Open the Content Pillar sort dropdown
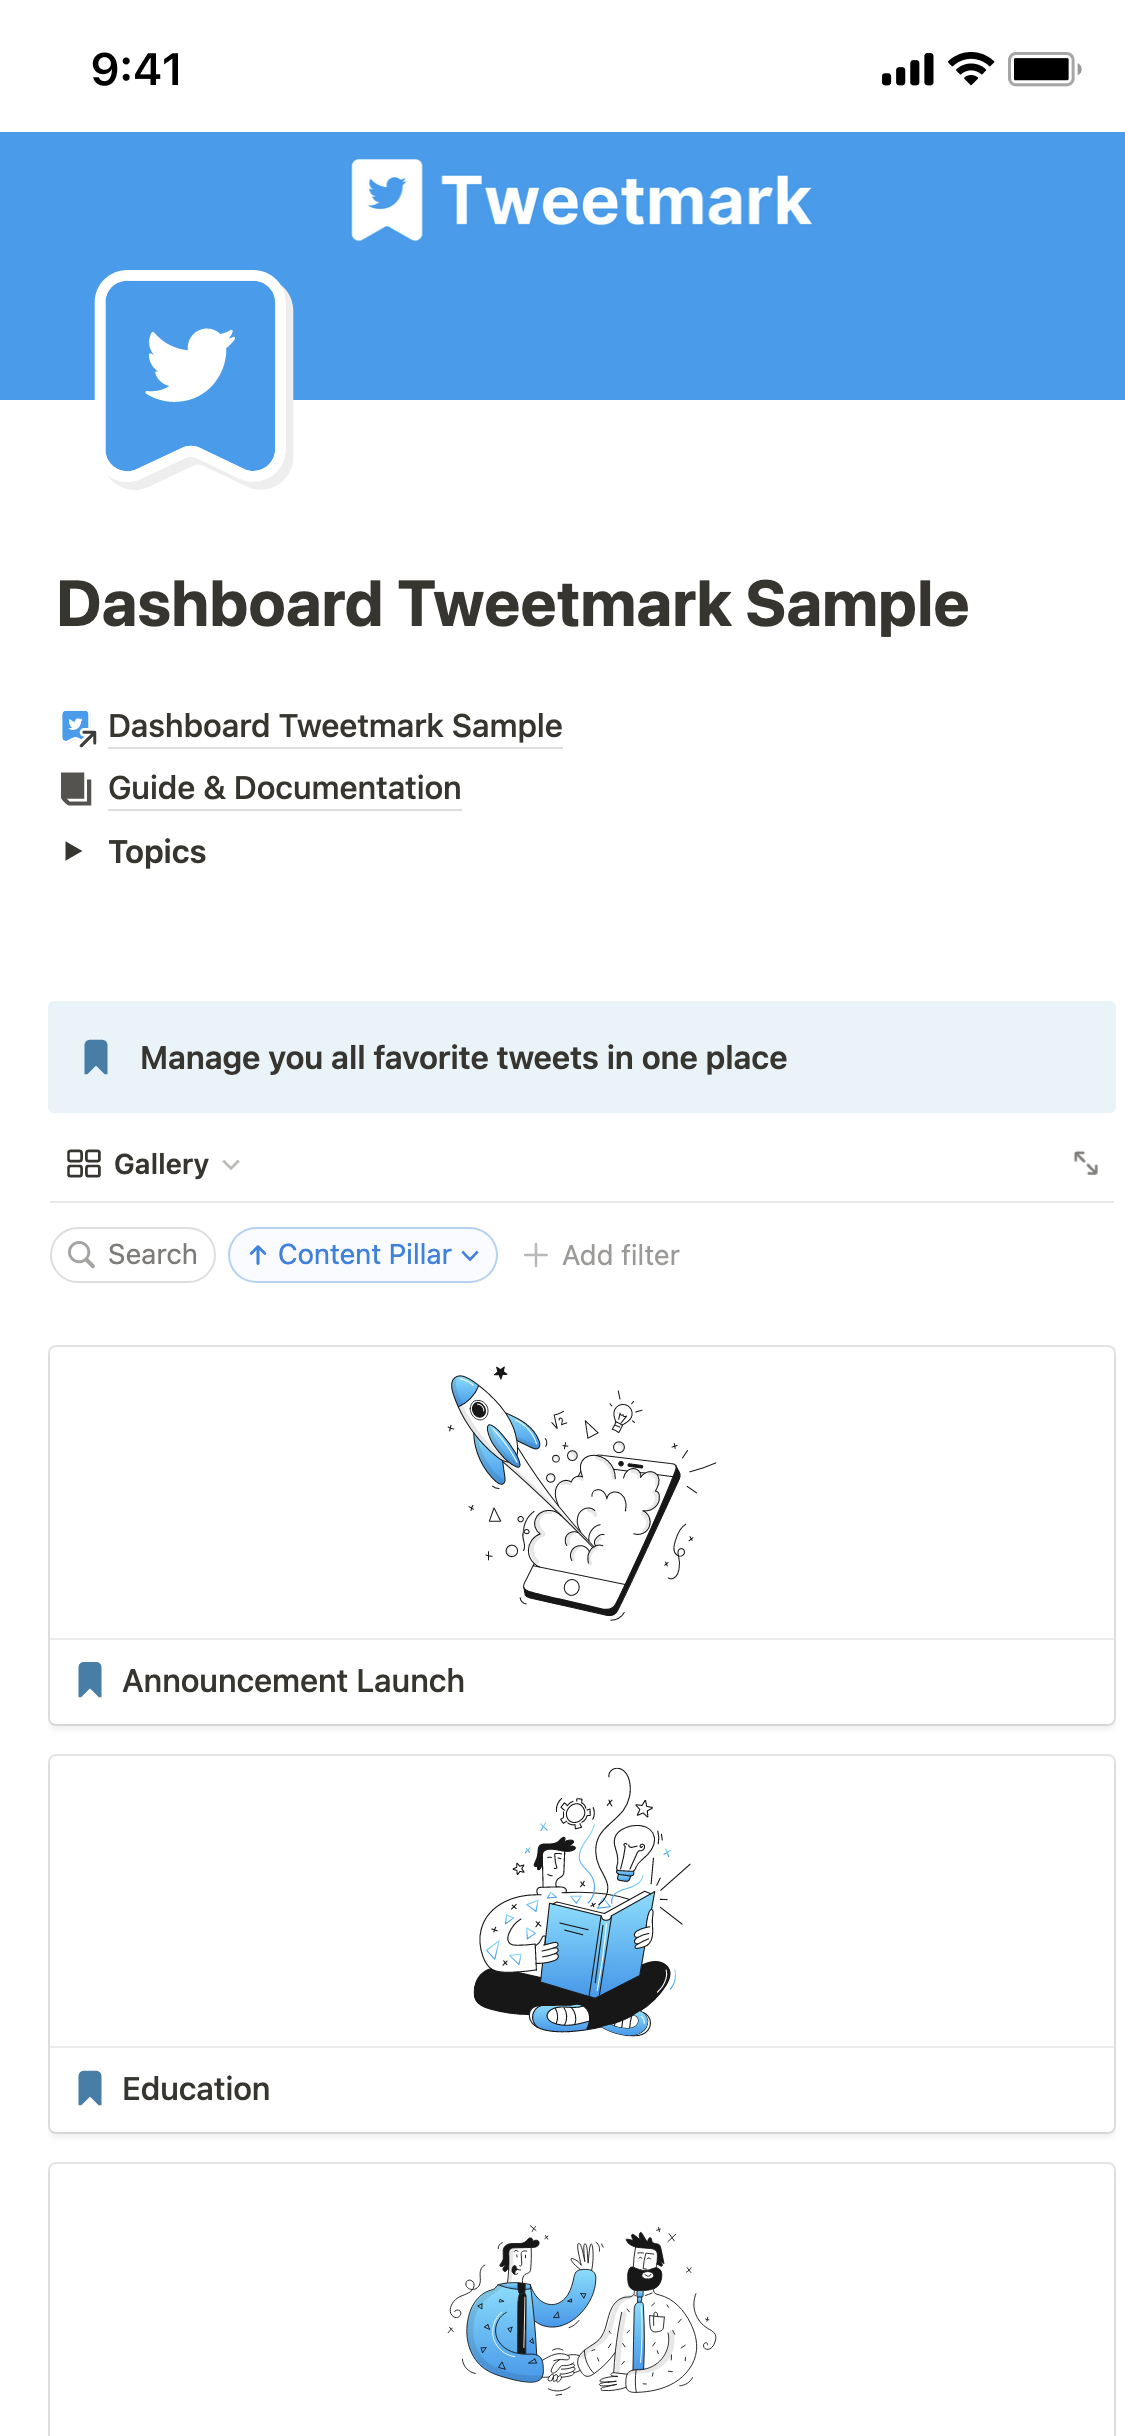Viewport: 1125px width, 2436px height. 362,1254
